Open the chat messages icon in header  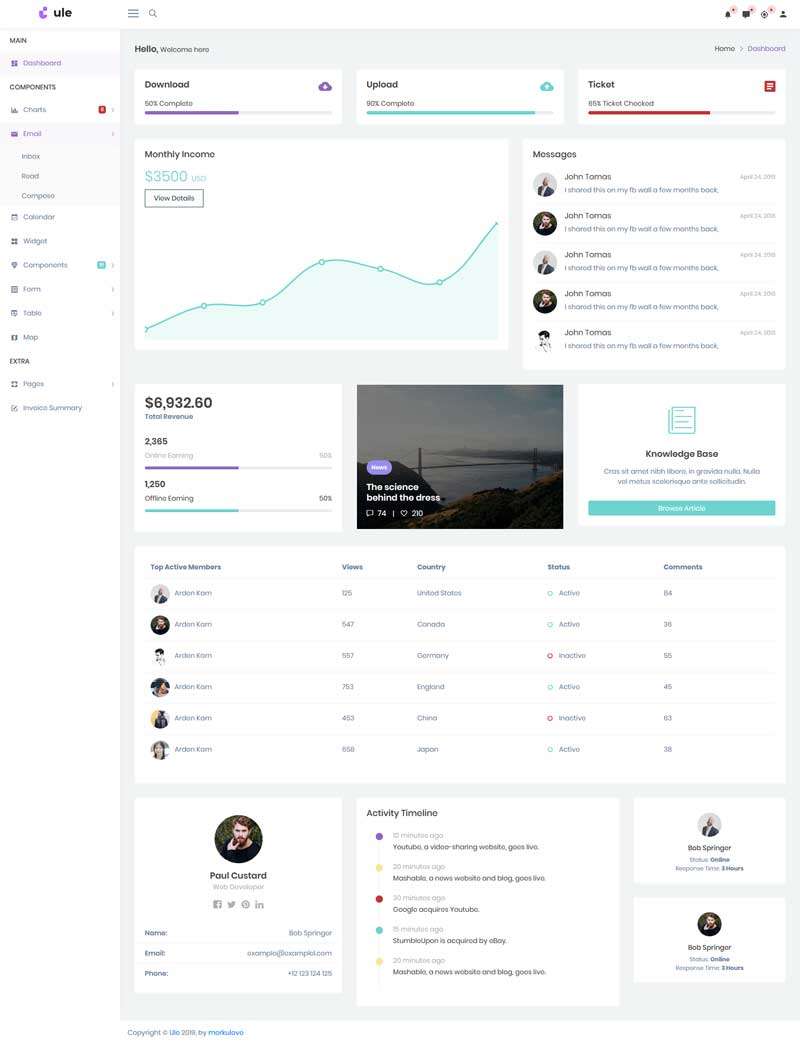click(x=746, y=14)
